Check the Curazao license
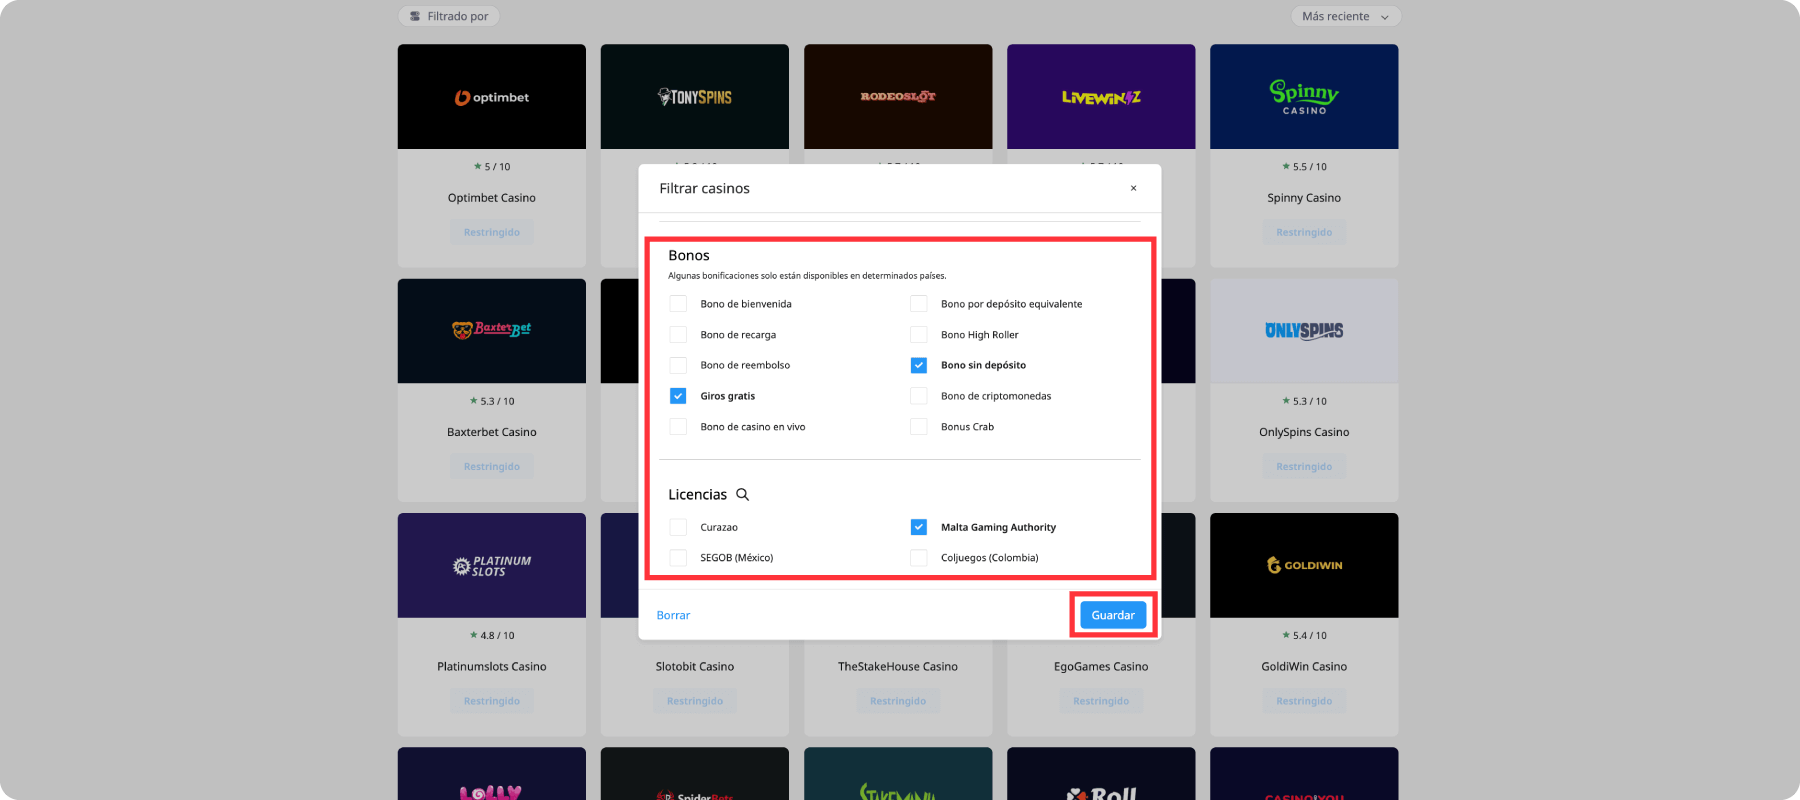 [x=678, y=527]
